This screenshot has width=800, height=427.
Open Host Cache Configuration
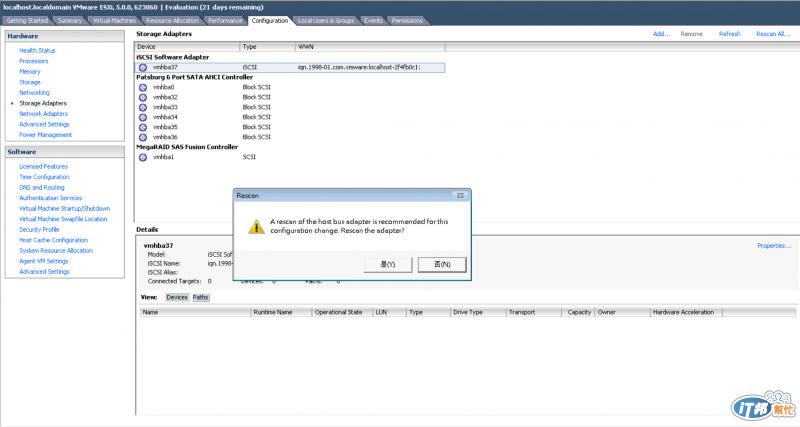point(54,240)
